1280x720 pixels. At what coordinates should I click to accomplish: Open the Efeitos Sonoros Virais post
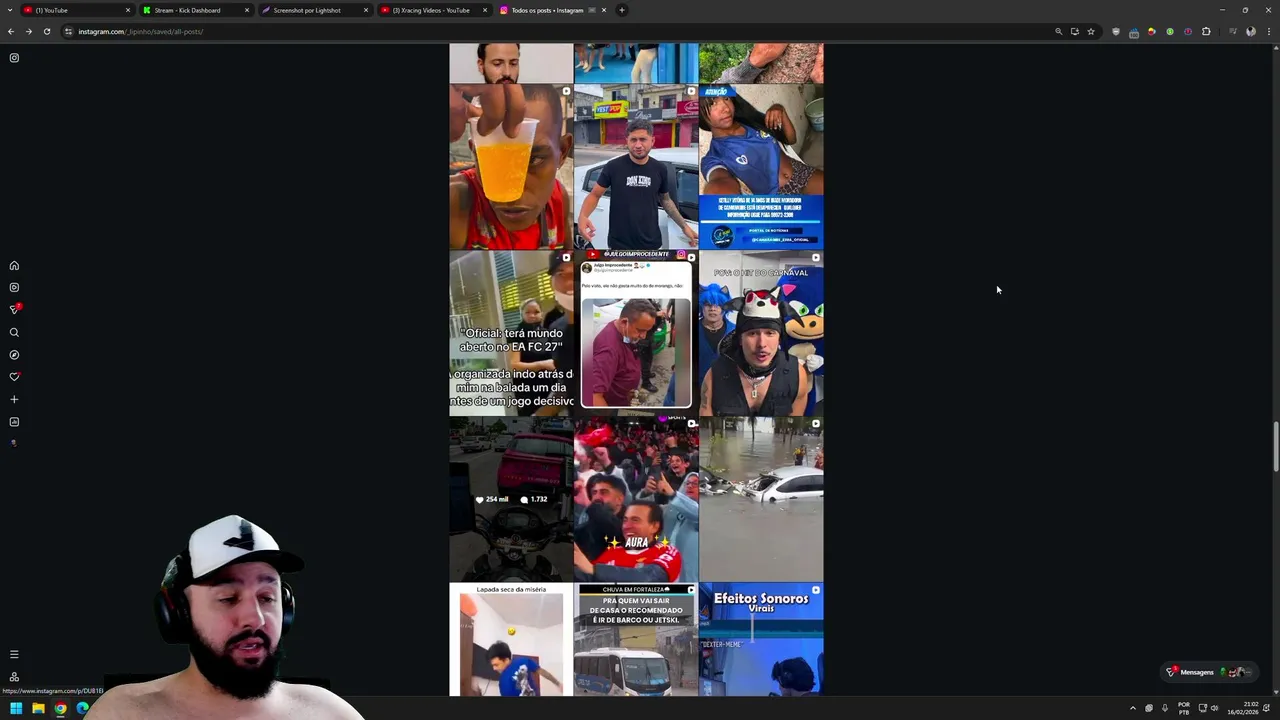pyautogui.click(x=761, y=640)
